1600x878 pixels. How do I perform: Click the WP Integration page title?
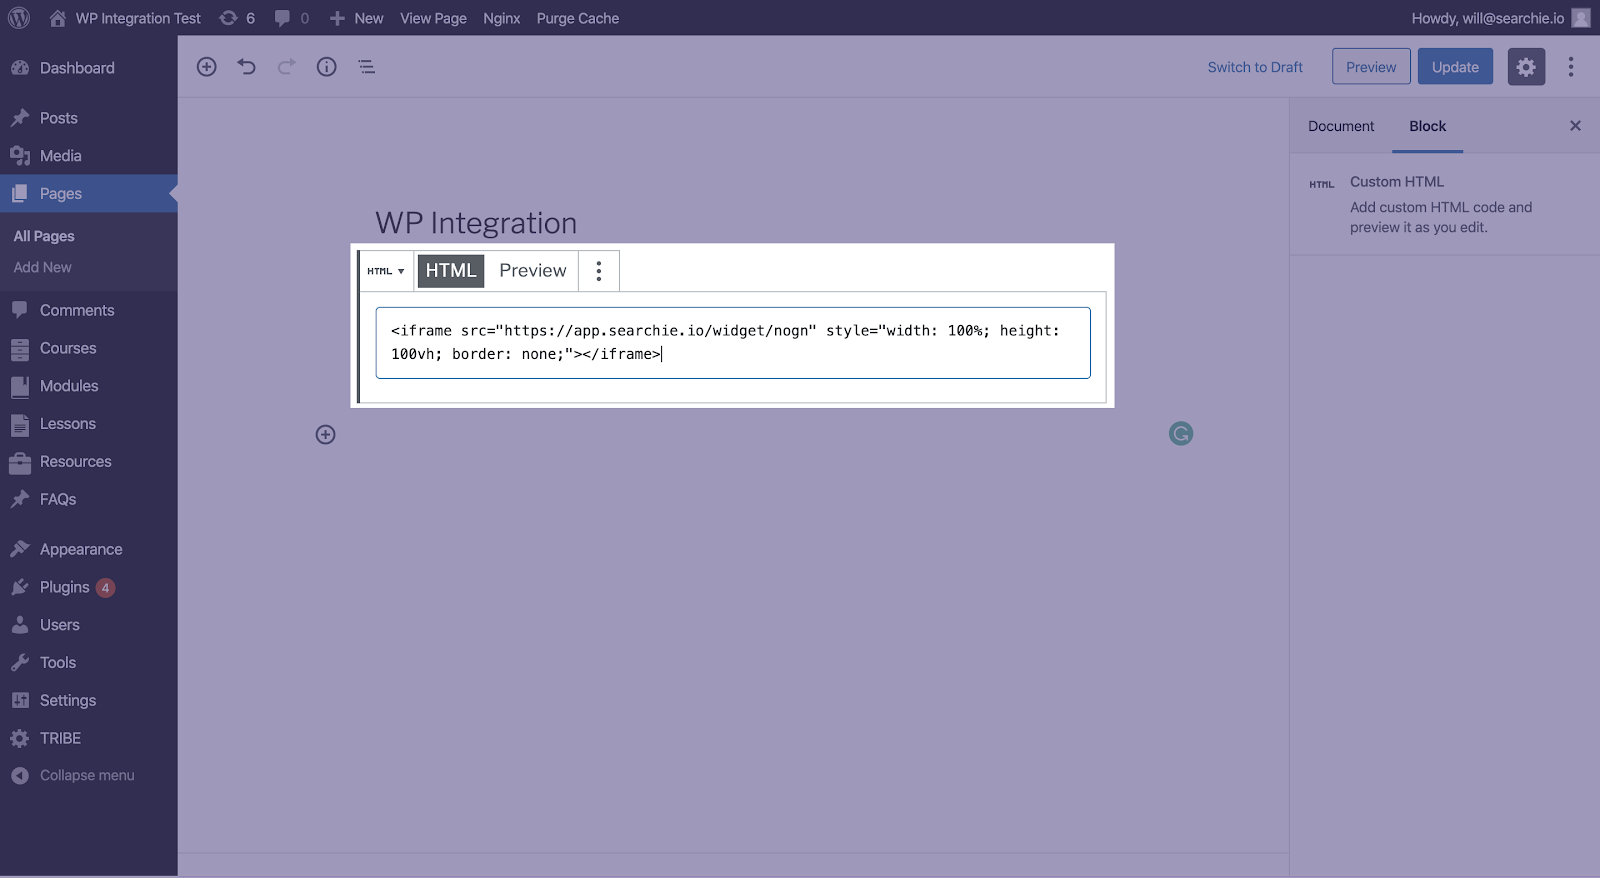(476, 223)
